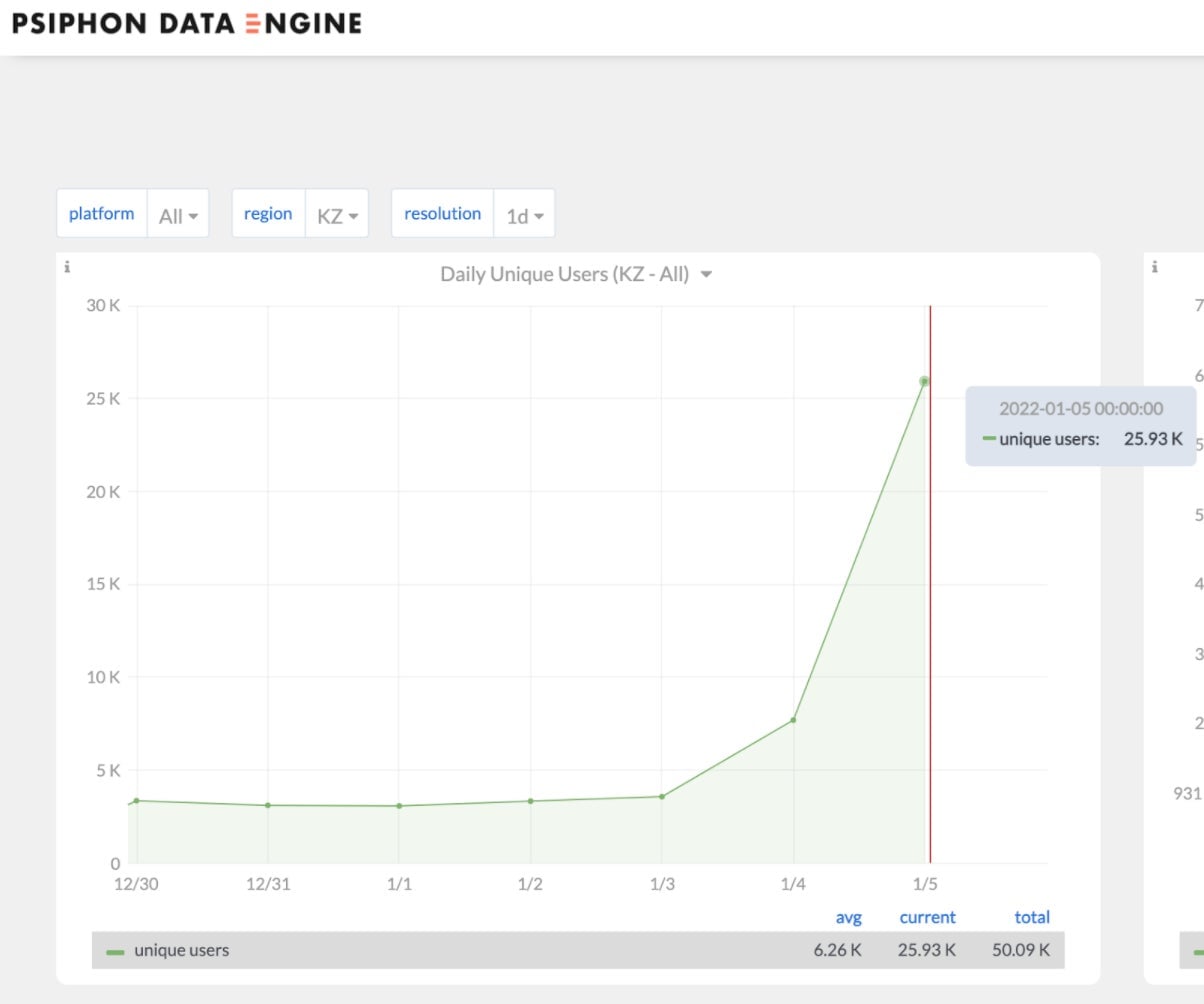Click the info icon on the Daily Unique Users chart
Screen dimensions: 1204x1004
67,267
